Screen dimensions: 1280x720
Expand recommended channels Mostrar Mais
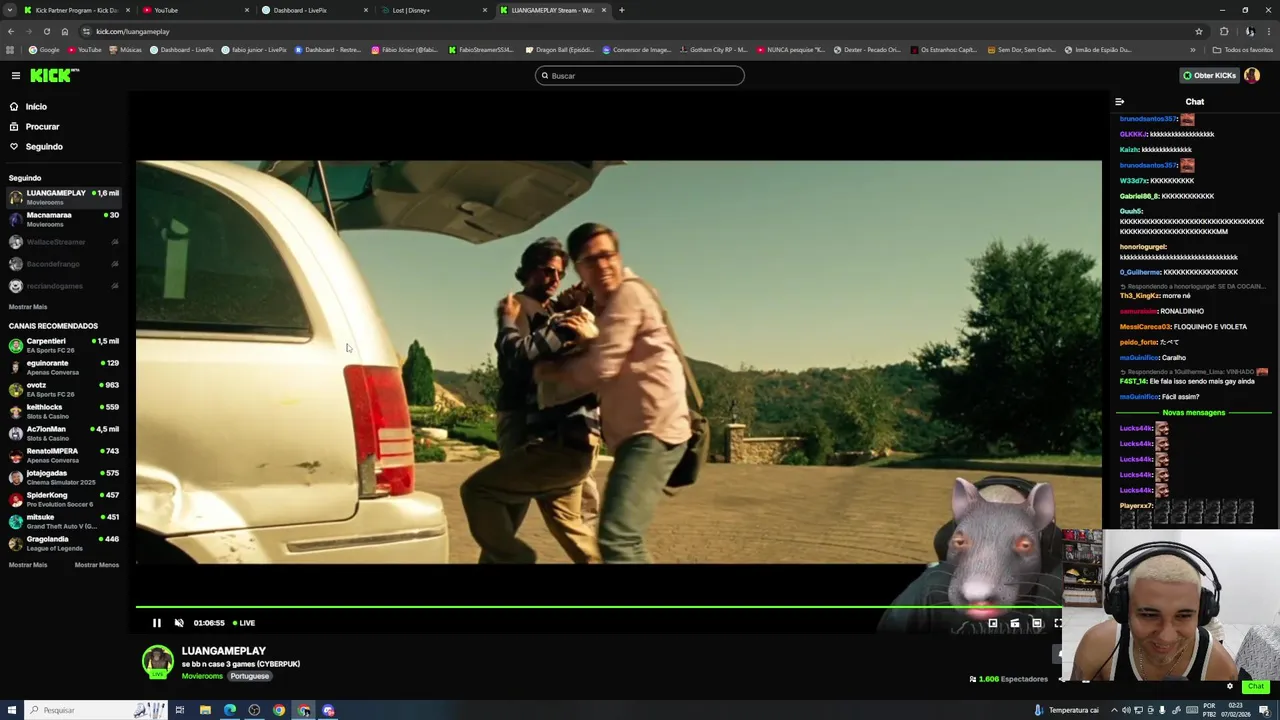28,565
